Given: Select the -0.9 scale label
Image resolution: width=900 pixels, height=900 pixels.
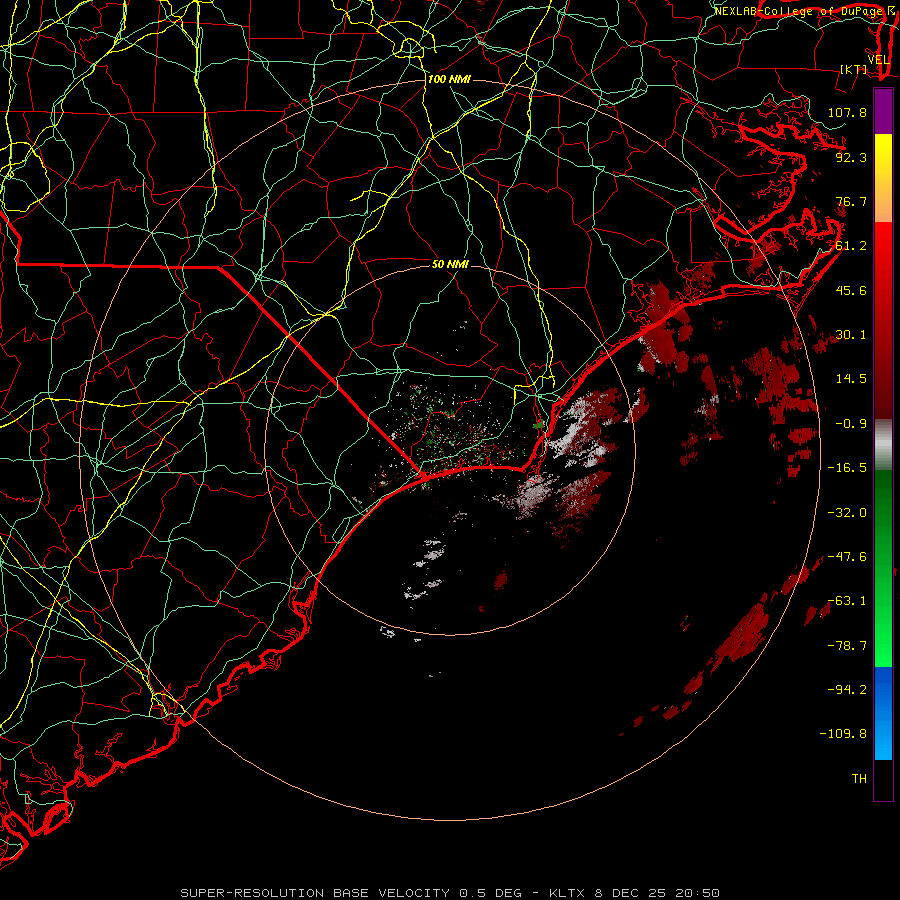Looking at the screenshot, I should click(851, 424).
